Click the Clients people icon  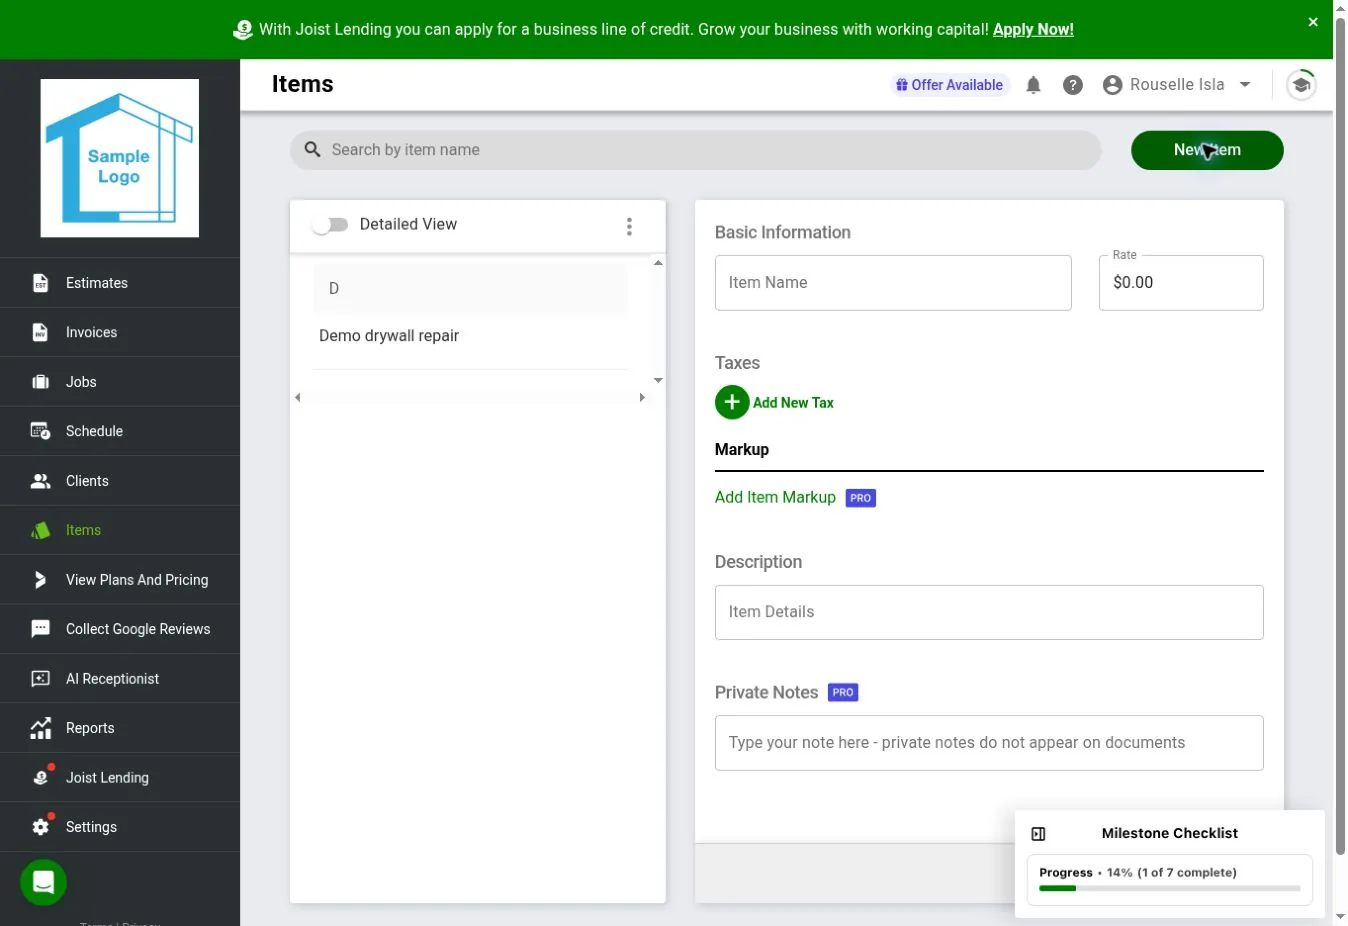(x=40, y=481)
